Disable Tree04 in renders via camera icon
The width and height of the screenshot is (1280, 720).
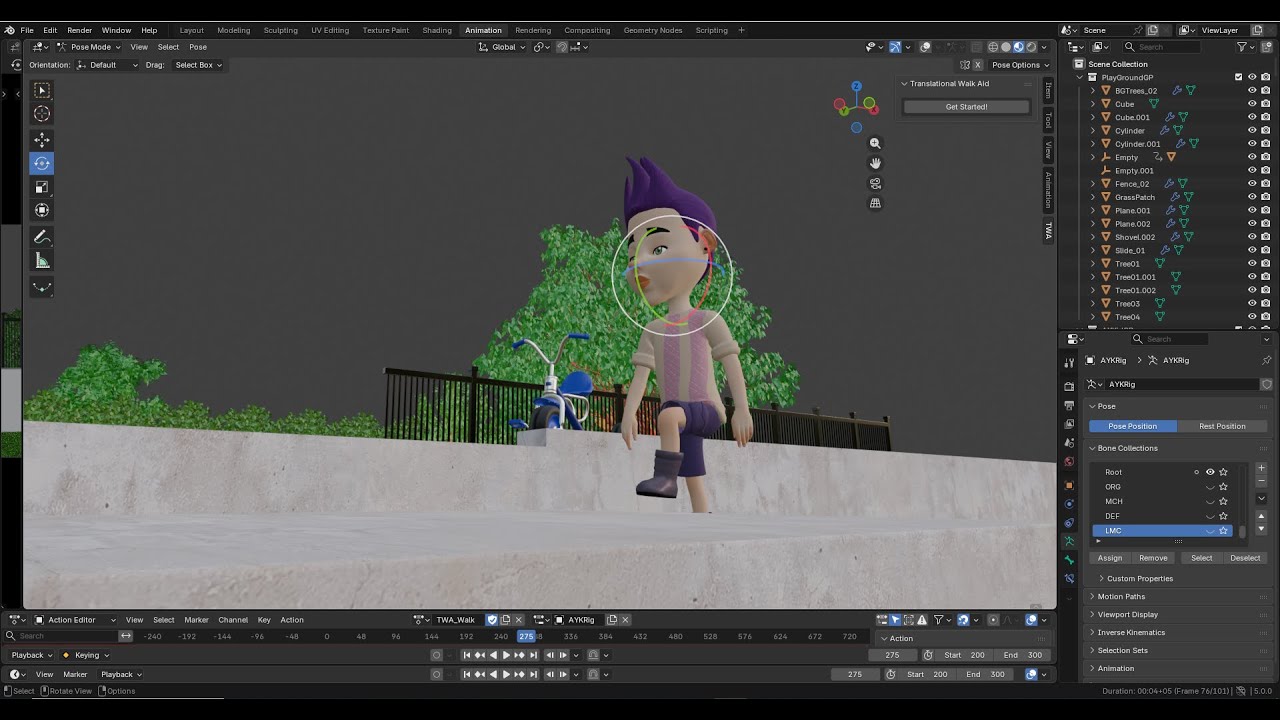pyautogui.click(x=1265, y=317)
